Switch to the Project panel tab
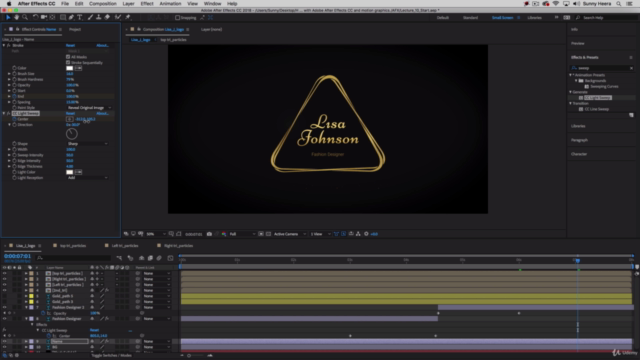This screenshot has height=360, width=640. tap(75, 29)
